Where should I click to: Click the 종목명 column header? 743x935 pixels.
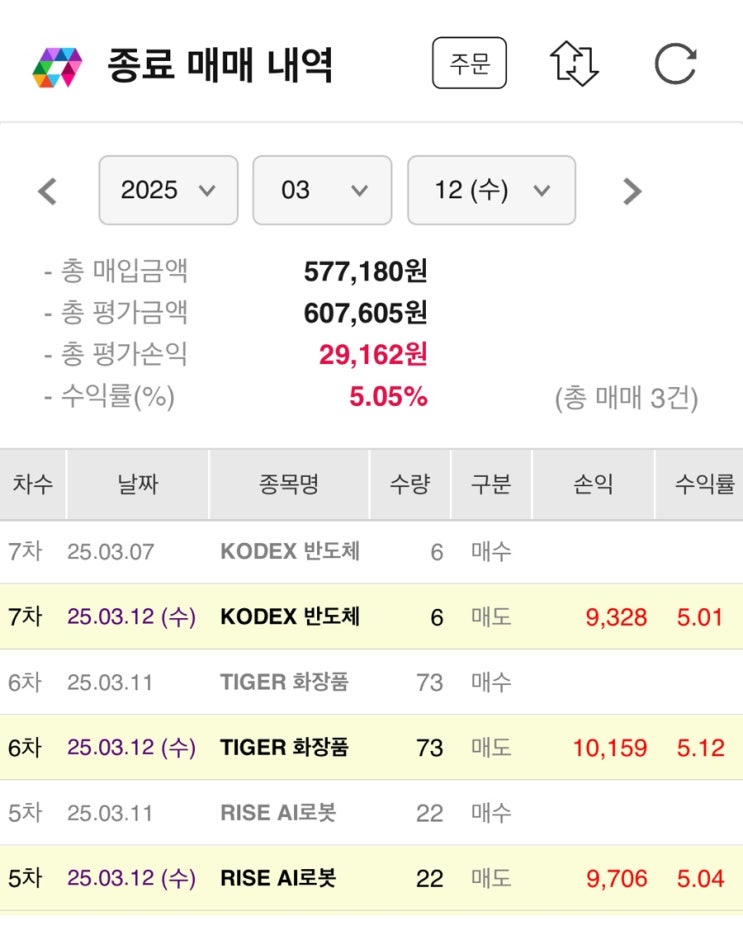289,485
